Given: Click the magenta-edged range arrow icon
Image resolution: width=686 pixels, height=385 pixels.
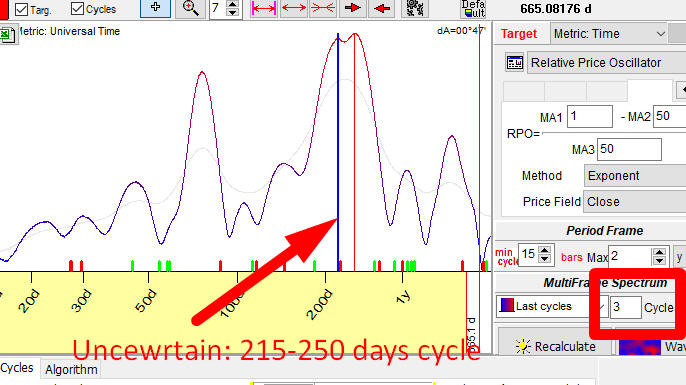Looking at the screenshot, I should pos(264,8).
